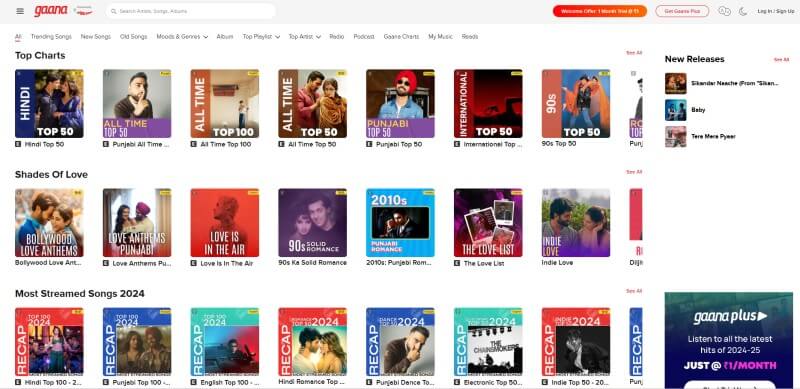Open Love Anthems Punjabi cover
The image size is (800, 389).
coord(137,223)
